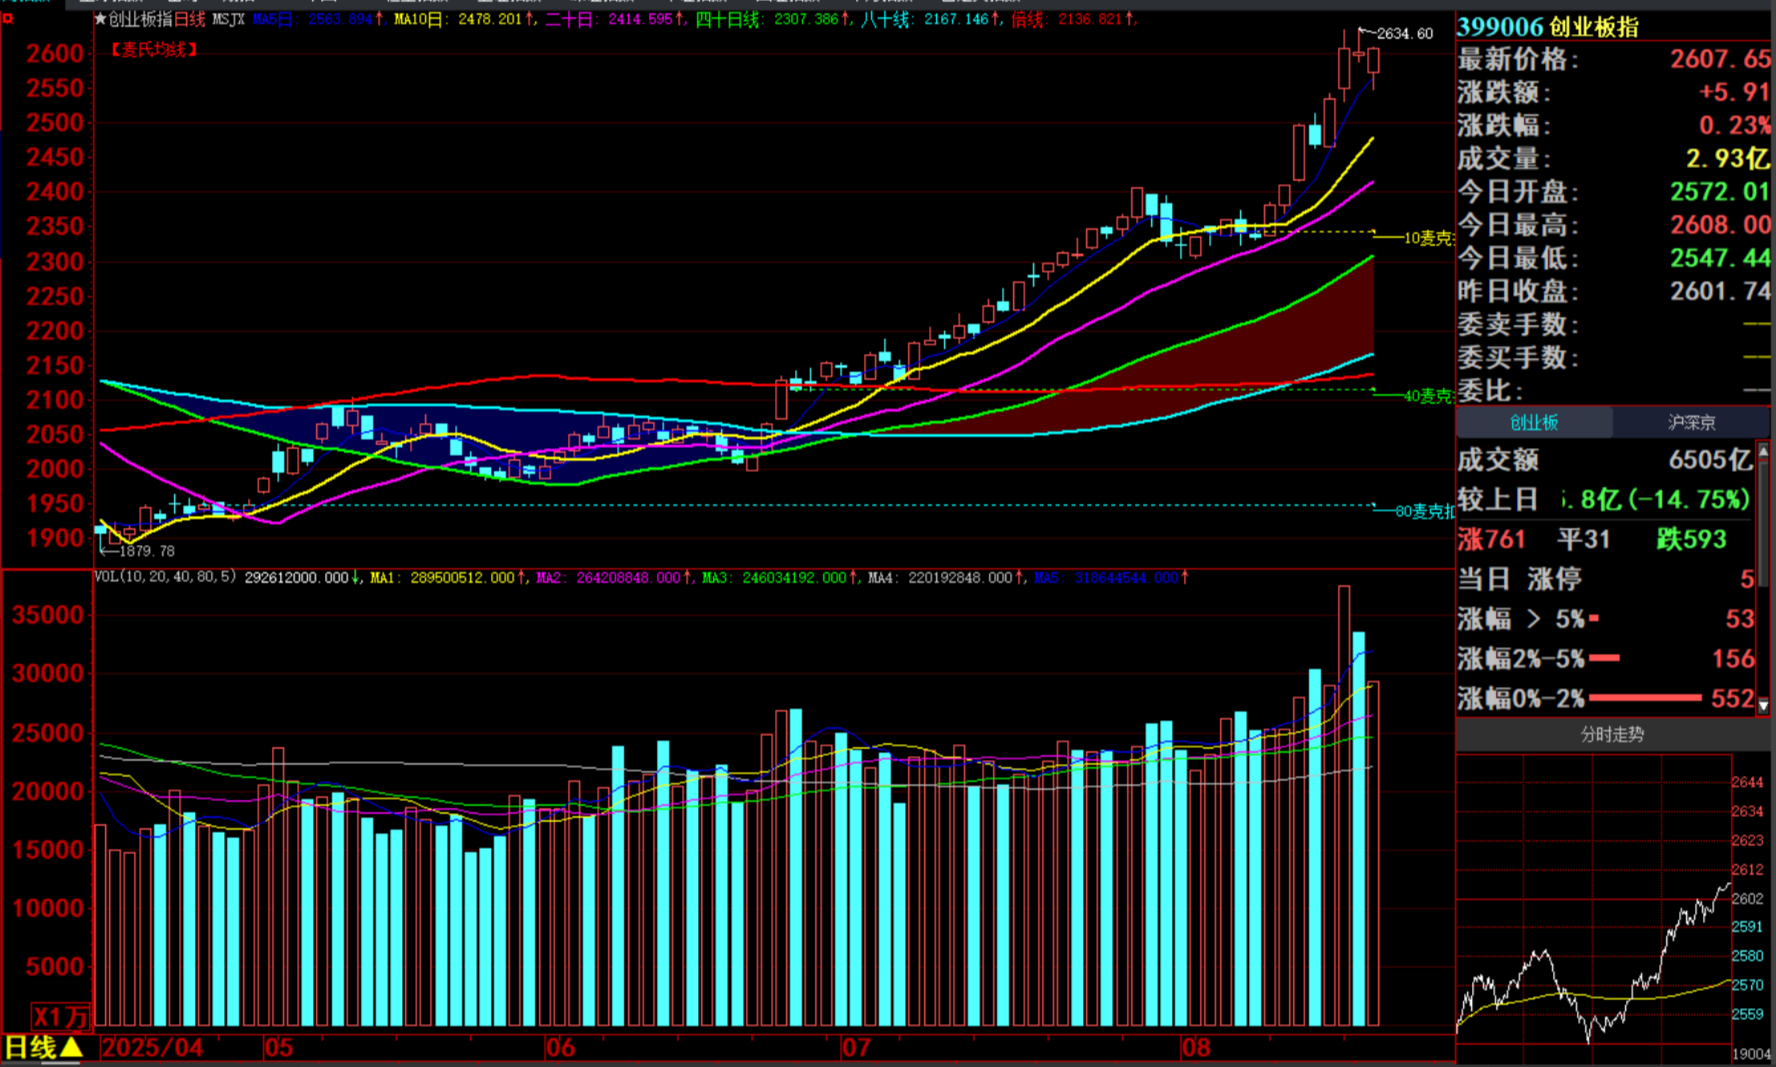Viewport: 1776px width, 1067px height.
Task: Click the 40麦克 line label
Action: pyautogui.click(x=1428, y=396)
